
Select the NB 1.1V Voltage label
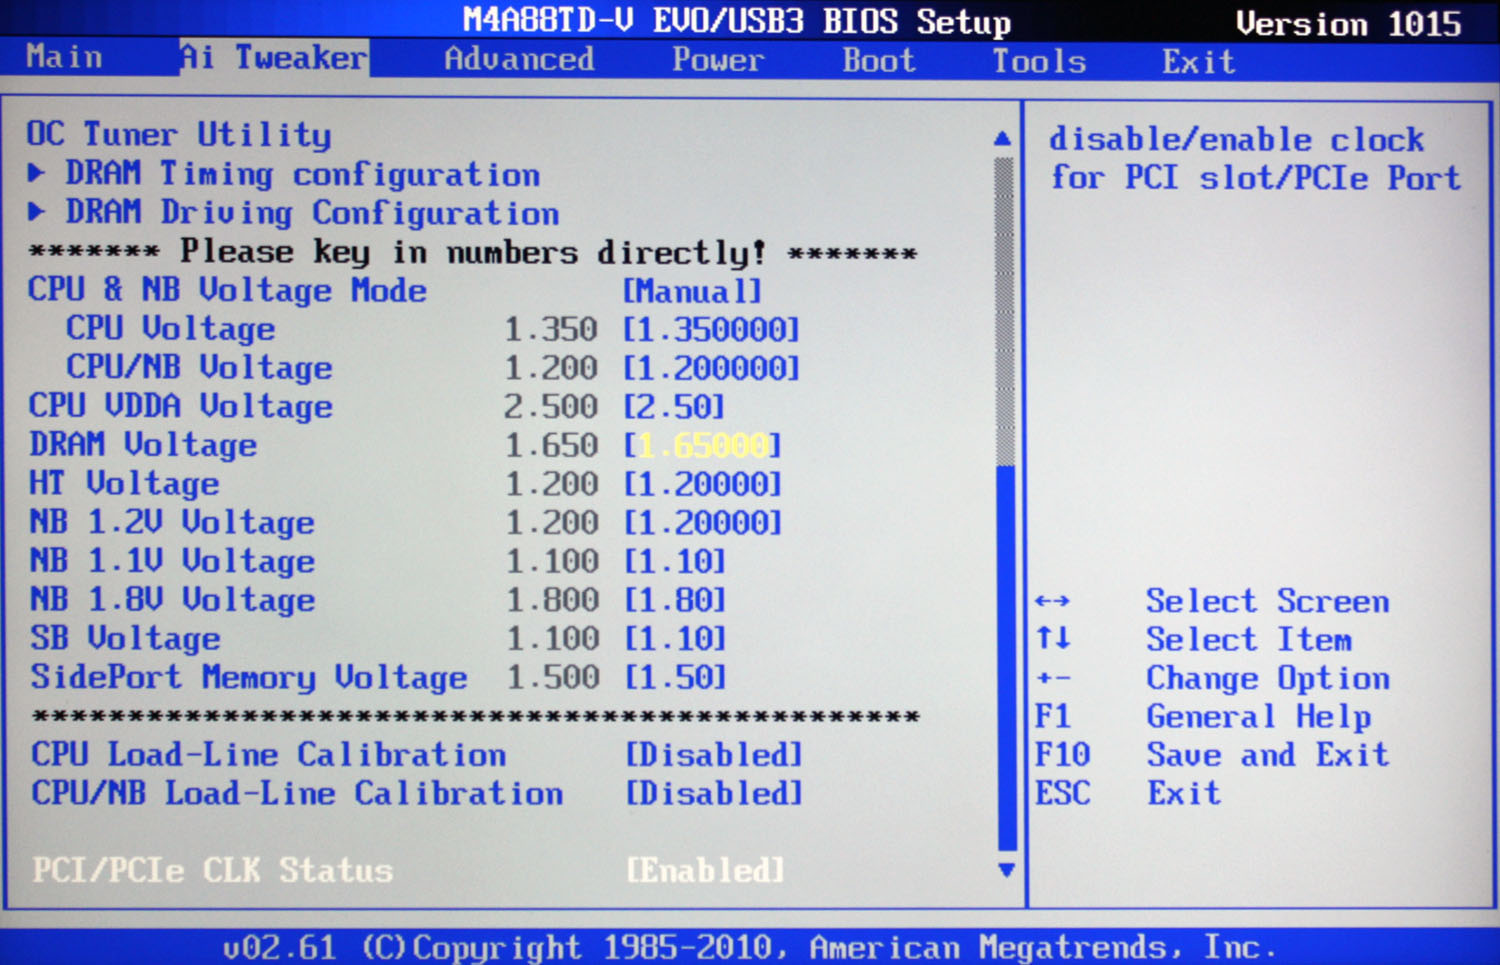171,561
